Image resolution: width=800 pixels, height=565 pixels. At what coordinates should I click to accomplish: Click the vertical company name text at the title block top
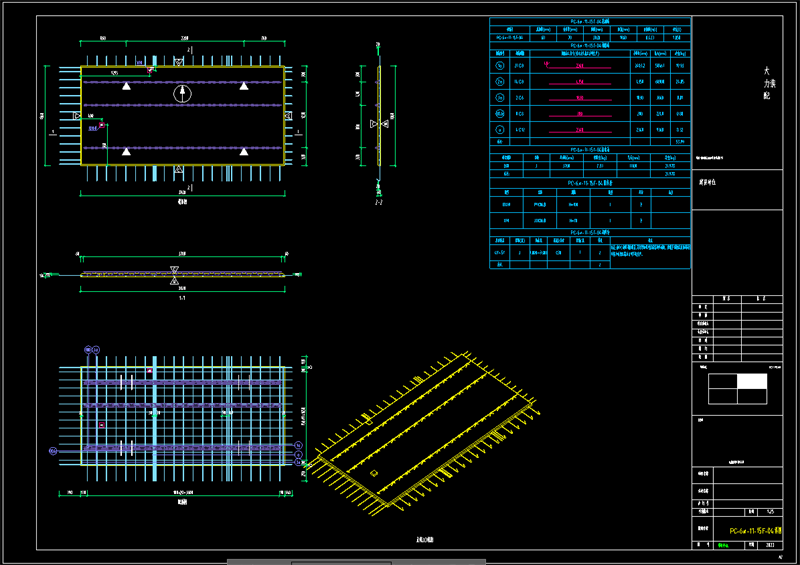[768, 83]
